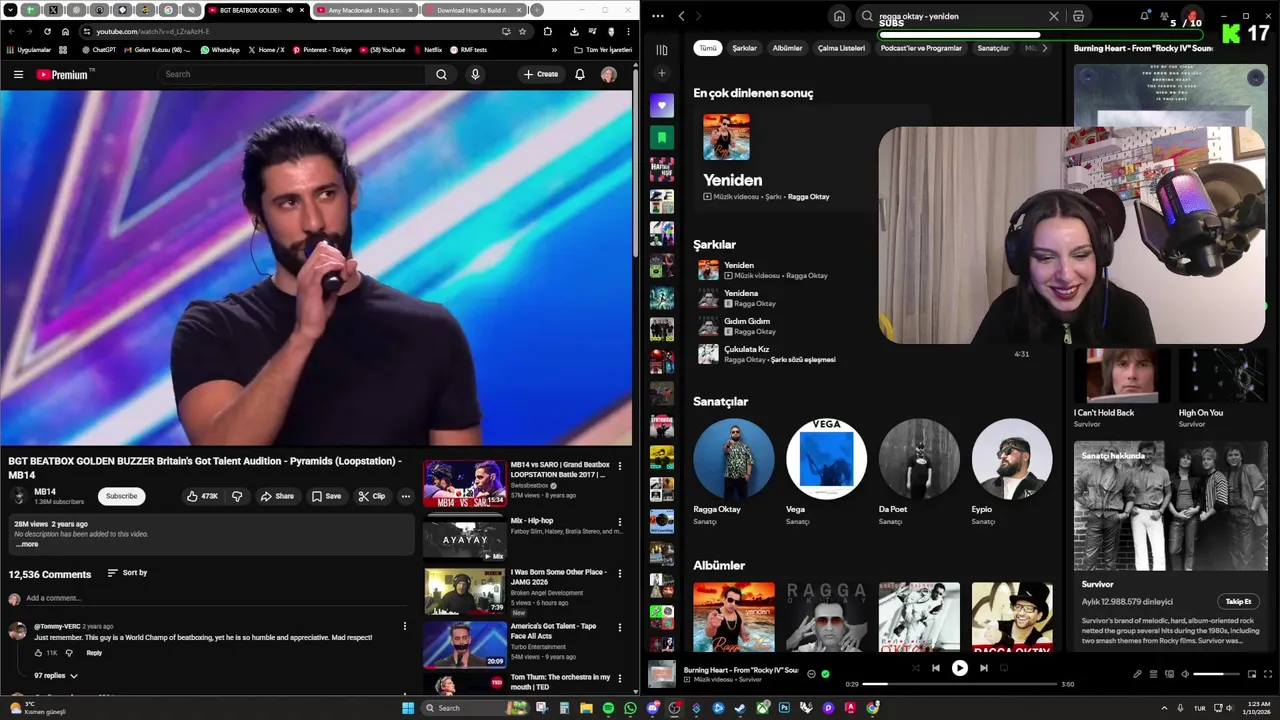Open Liked Songs heart in Spotify sidebar
Screen dimensions: 1280x720
point(661,105)
